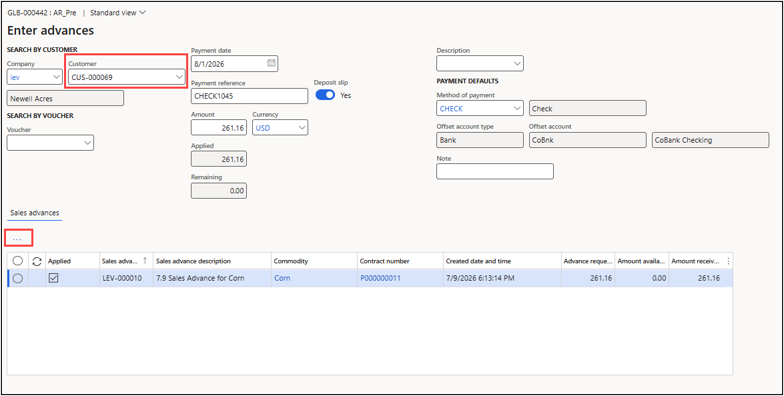Open the Corn commodity link
The height and width of the screenshot is (396, 784).
point(282,278)
